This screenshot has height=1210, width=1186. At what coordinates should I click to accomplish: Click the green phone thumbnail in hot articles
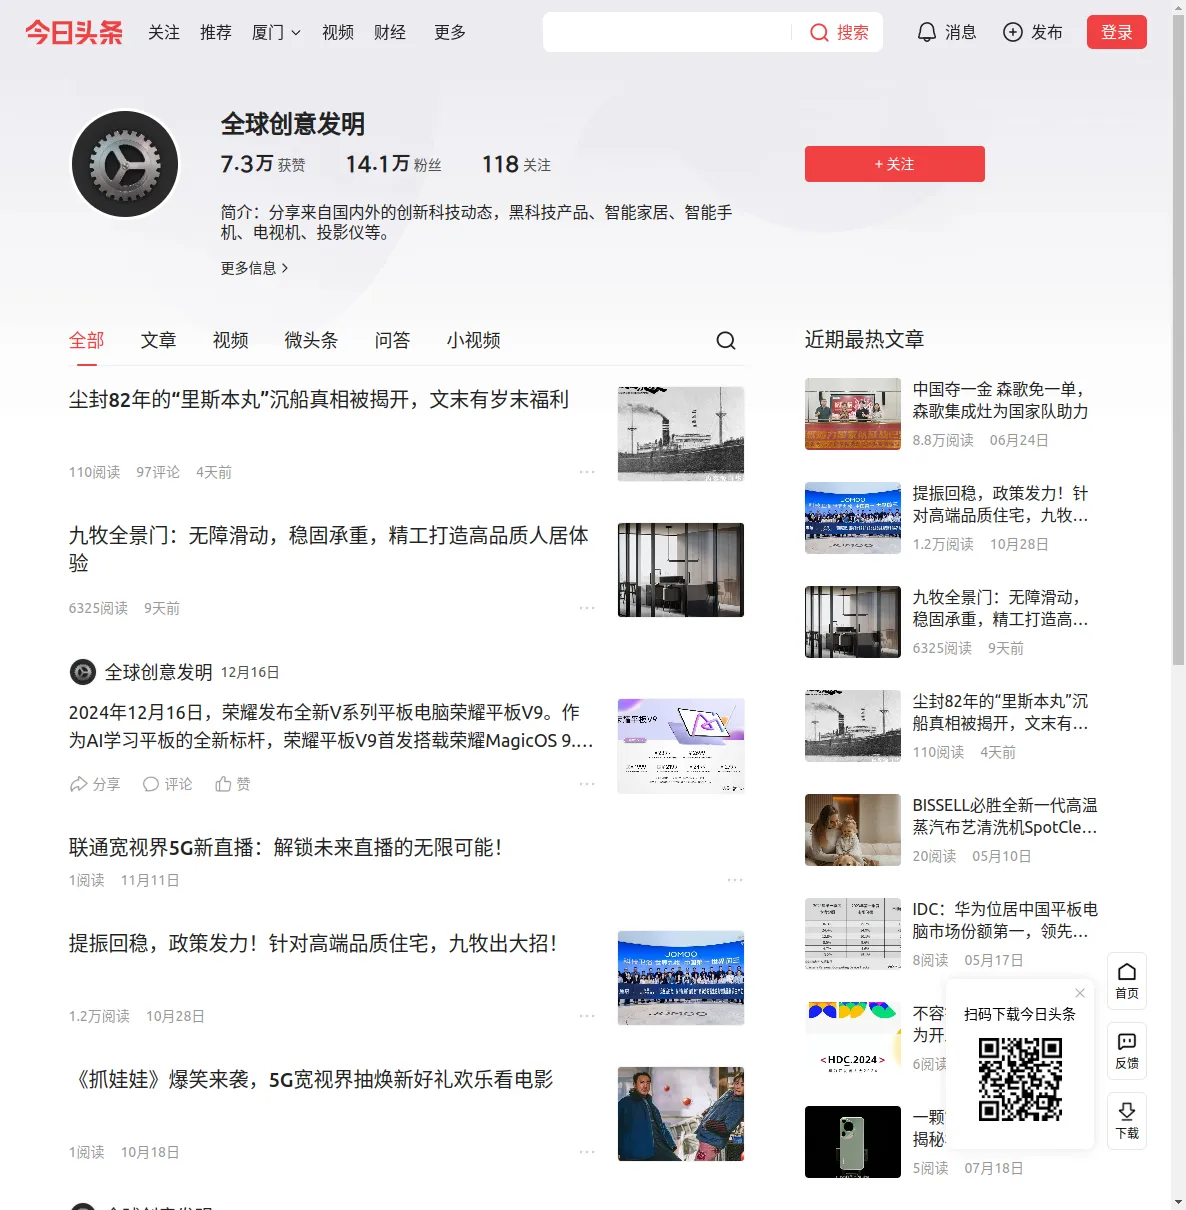pos(853,1142)
